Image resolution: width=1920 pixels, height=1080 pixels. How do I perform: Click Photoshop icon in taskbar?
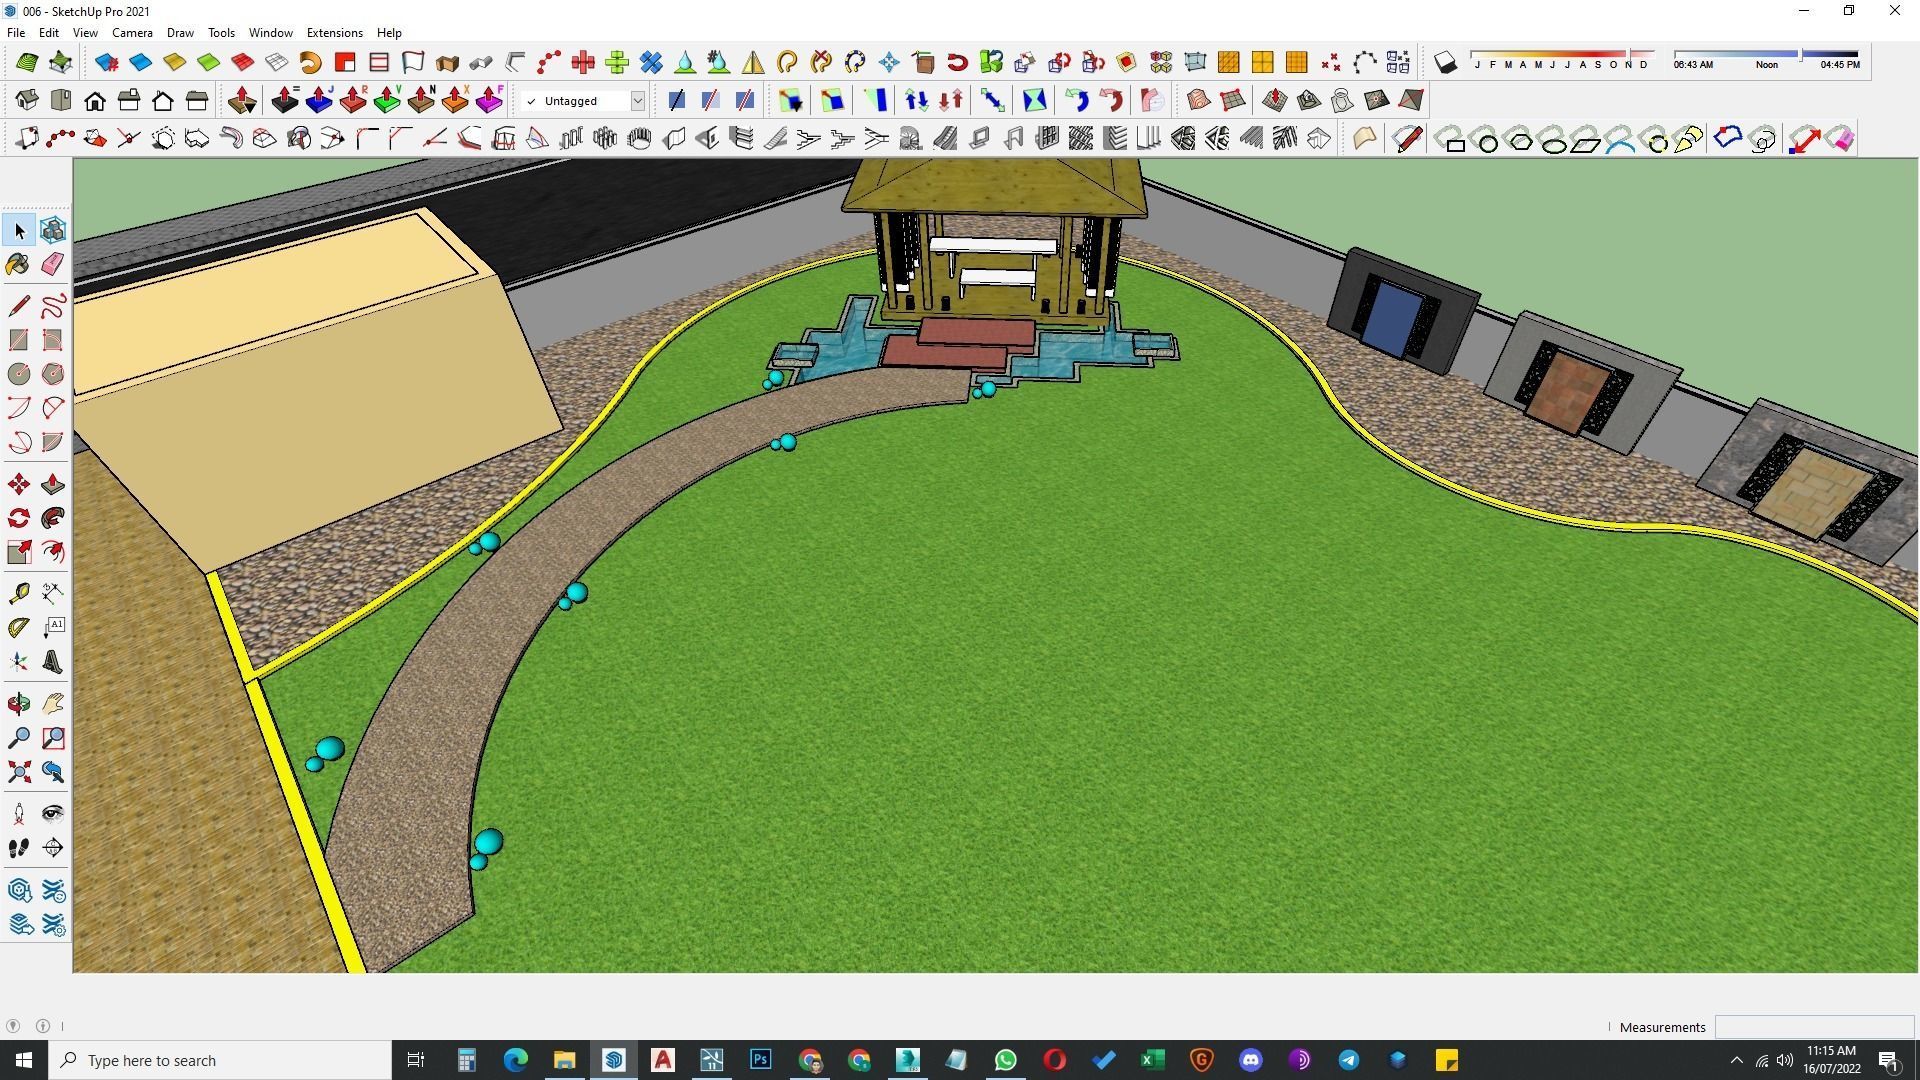point(760,1060)
